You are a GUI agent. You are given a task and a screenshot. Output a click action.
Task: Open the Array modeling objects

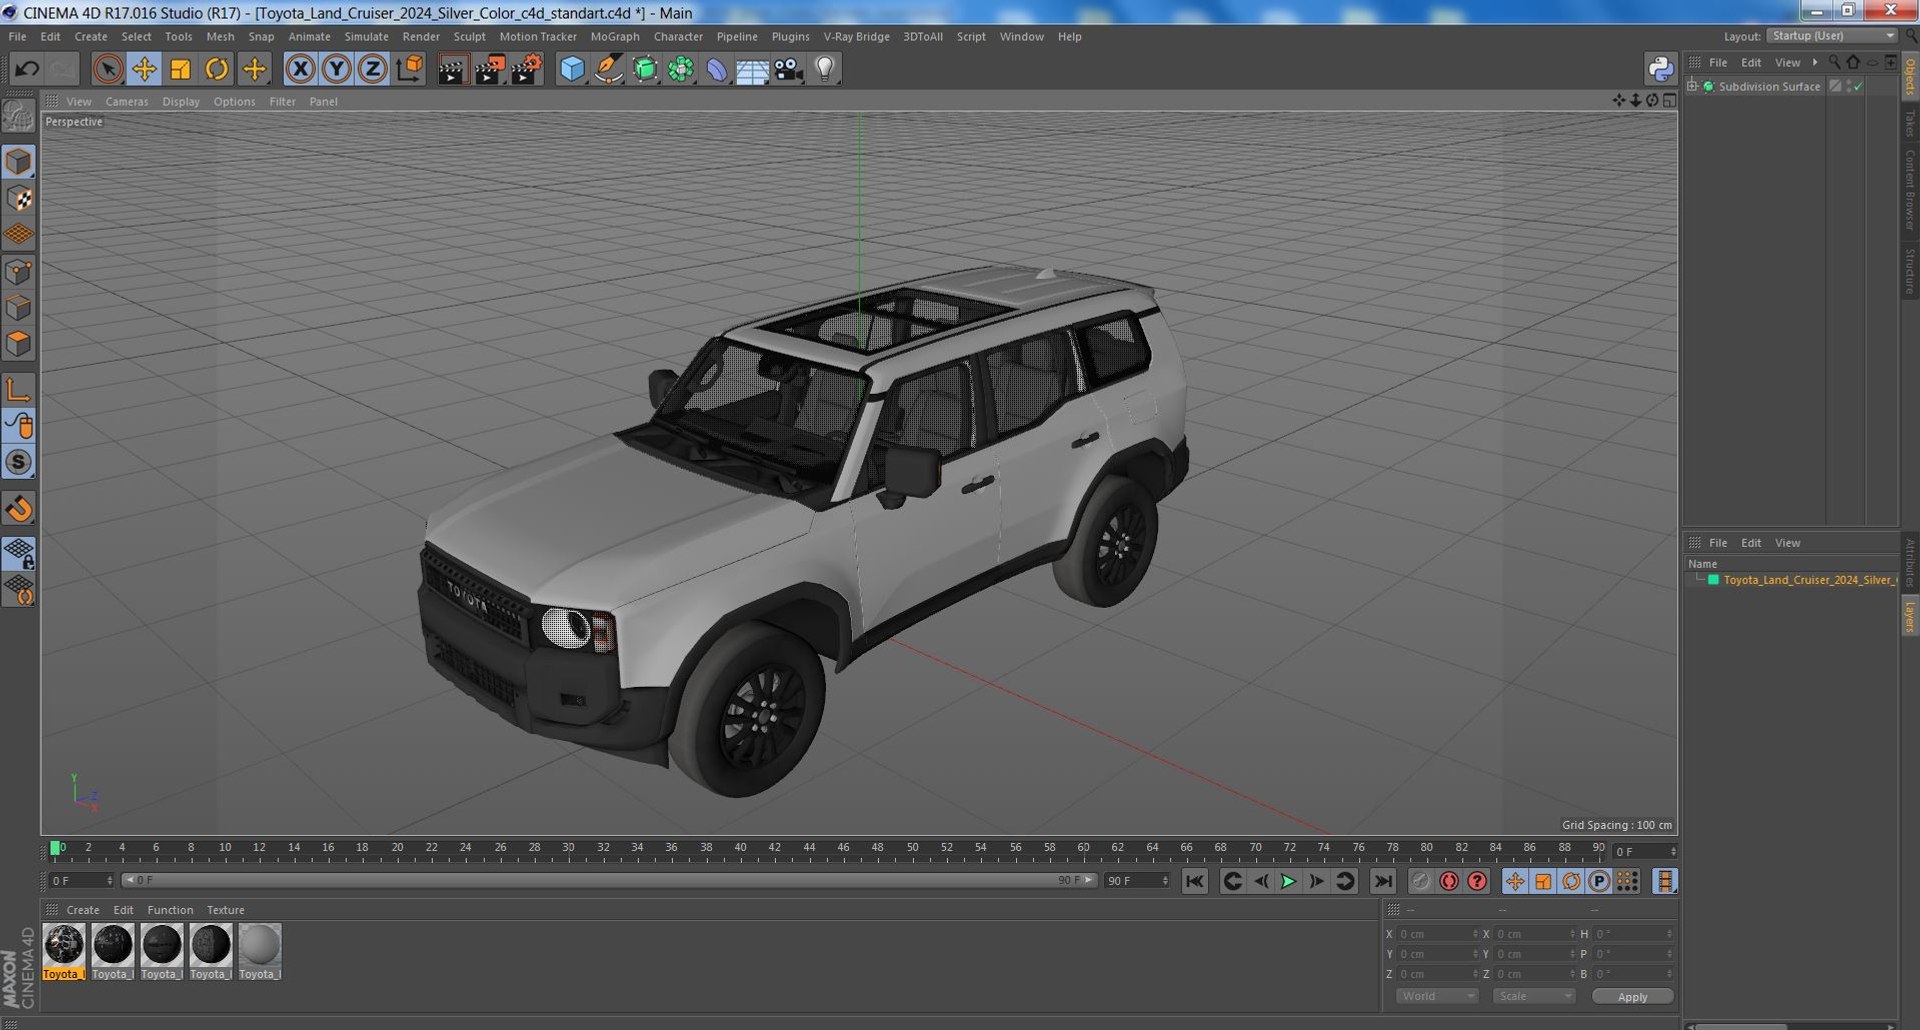click(681, 69)
